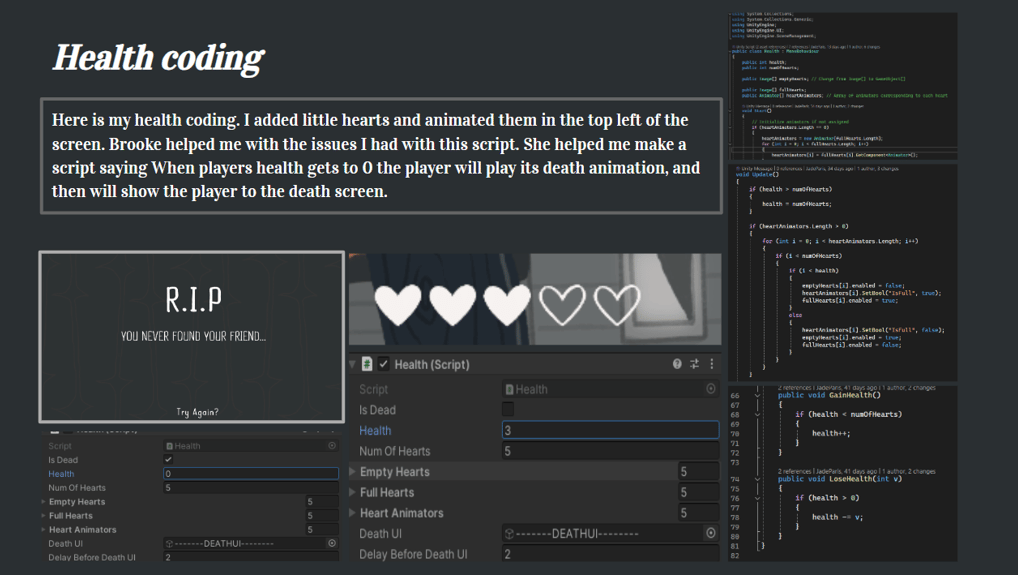The width and height of the screenshot is (1018, 575).
Task: Click the death screen preview image
Action: pos(192,337)
